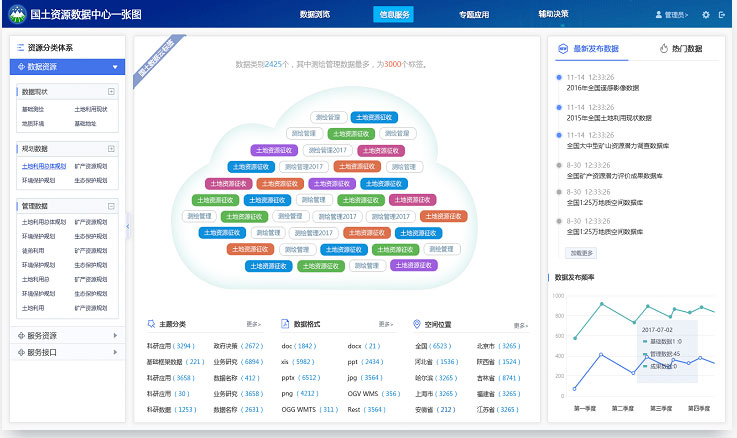
Task: Collapse the 规划数据 group box
Action: (x=111, y=149)
